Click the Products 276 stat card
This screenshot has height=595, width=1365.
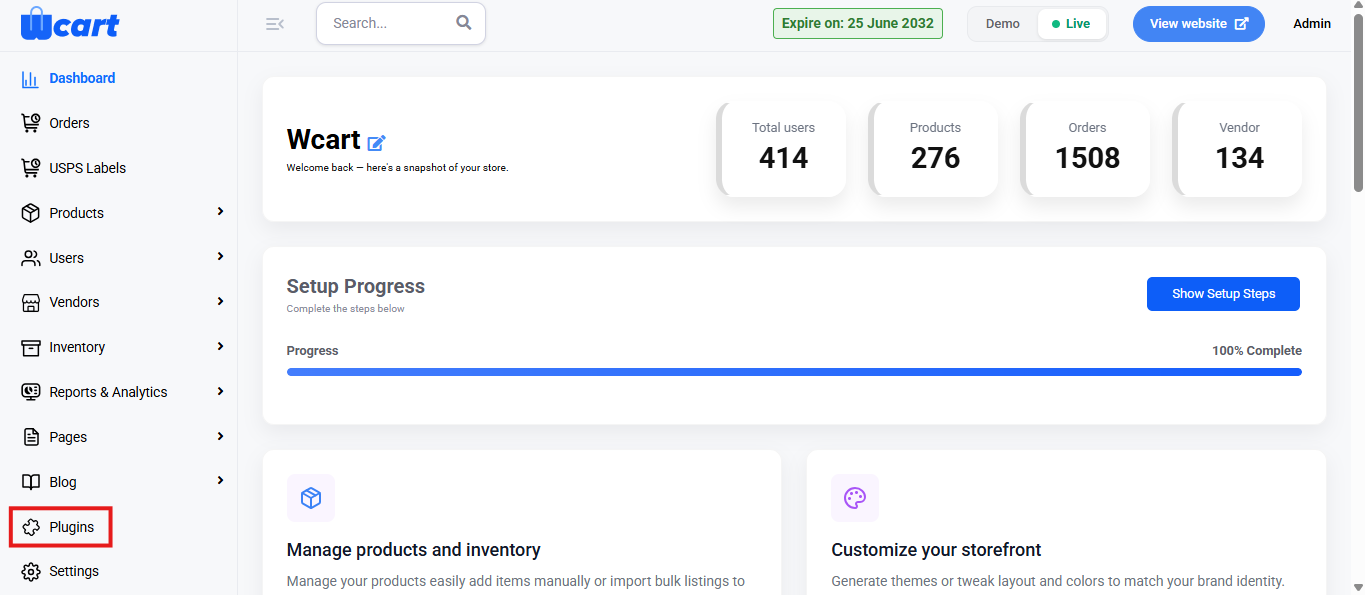(934, 149)
